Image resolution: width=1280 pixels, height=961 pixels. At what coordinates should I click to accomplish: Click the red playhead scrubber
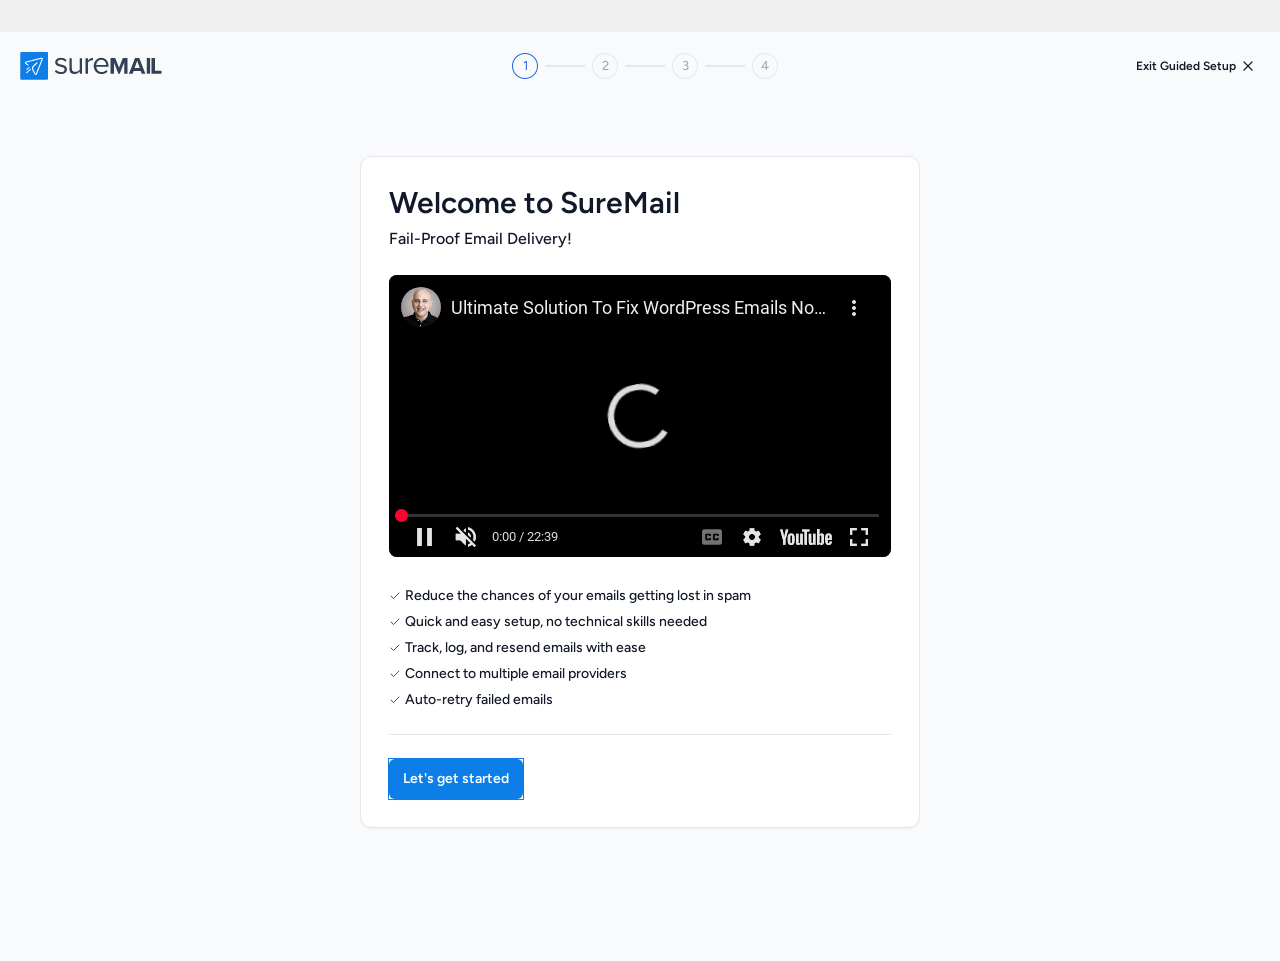click(402, 515)
